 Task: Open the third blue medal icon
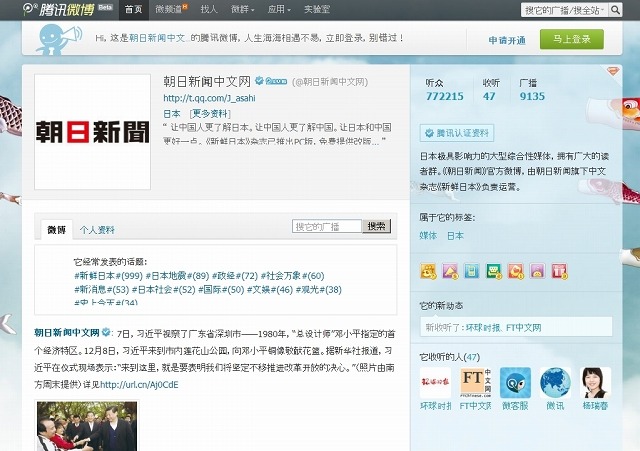coord(471,271)
